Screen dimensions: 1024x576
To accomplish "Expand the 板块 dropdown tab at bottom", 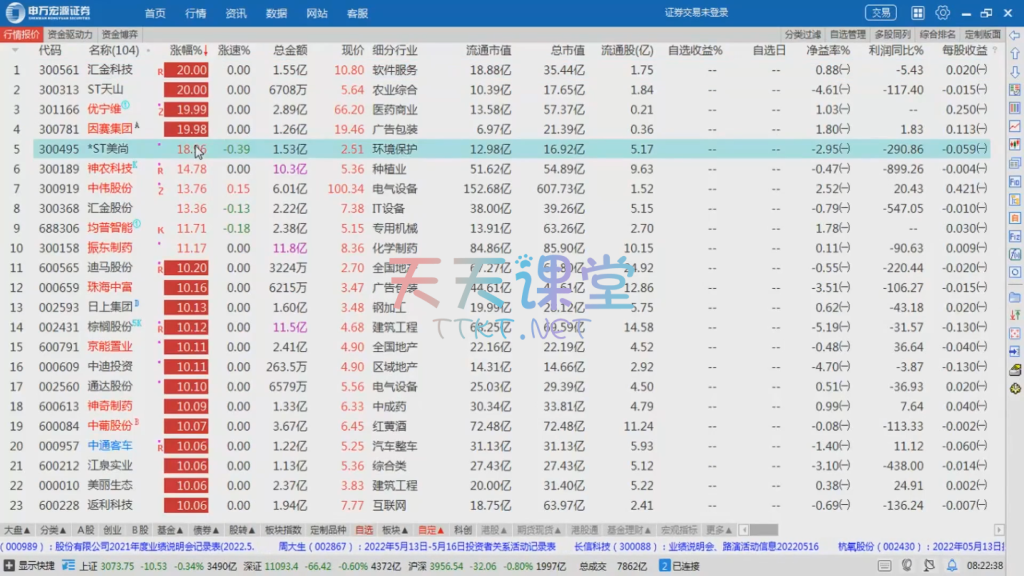I will 394,530.
